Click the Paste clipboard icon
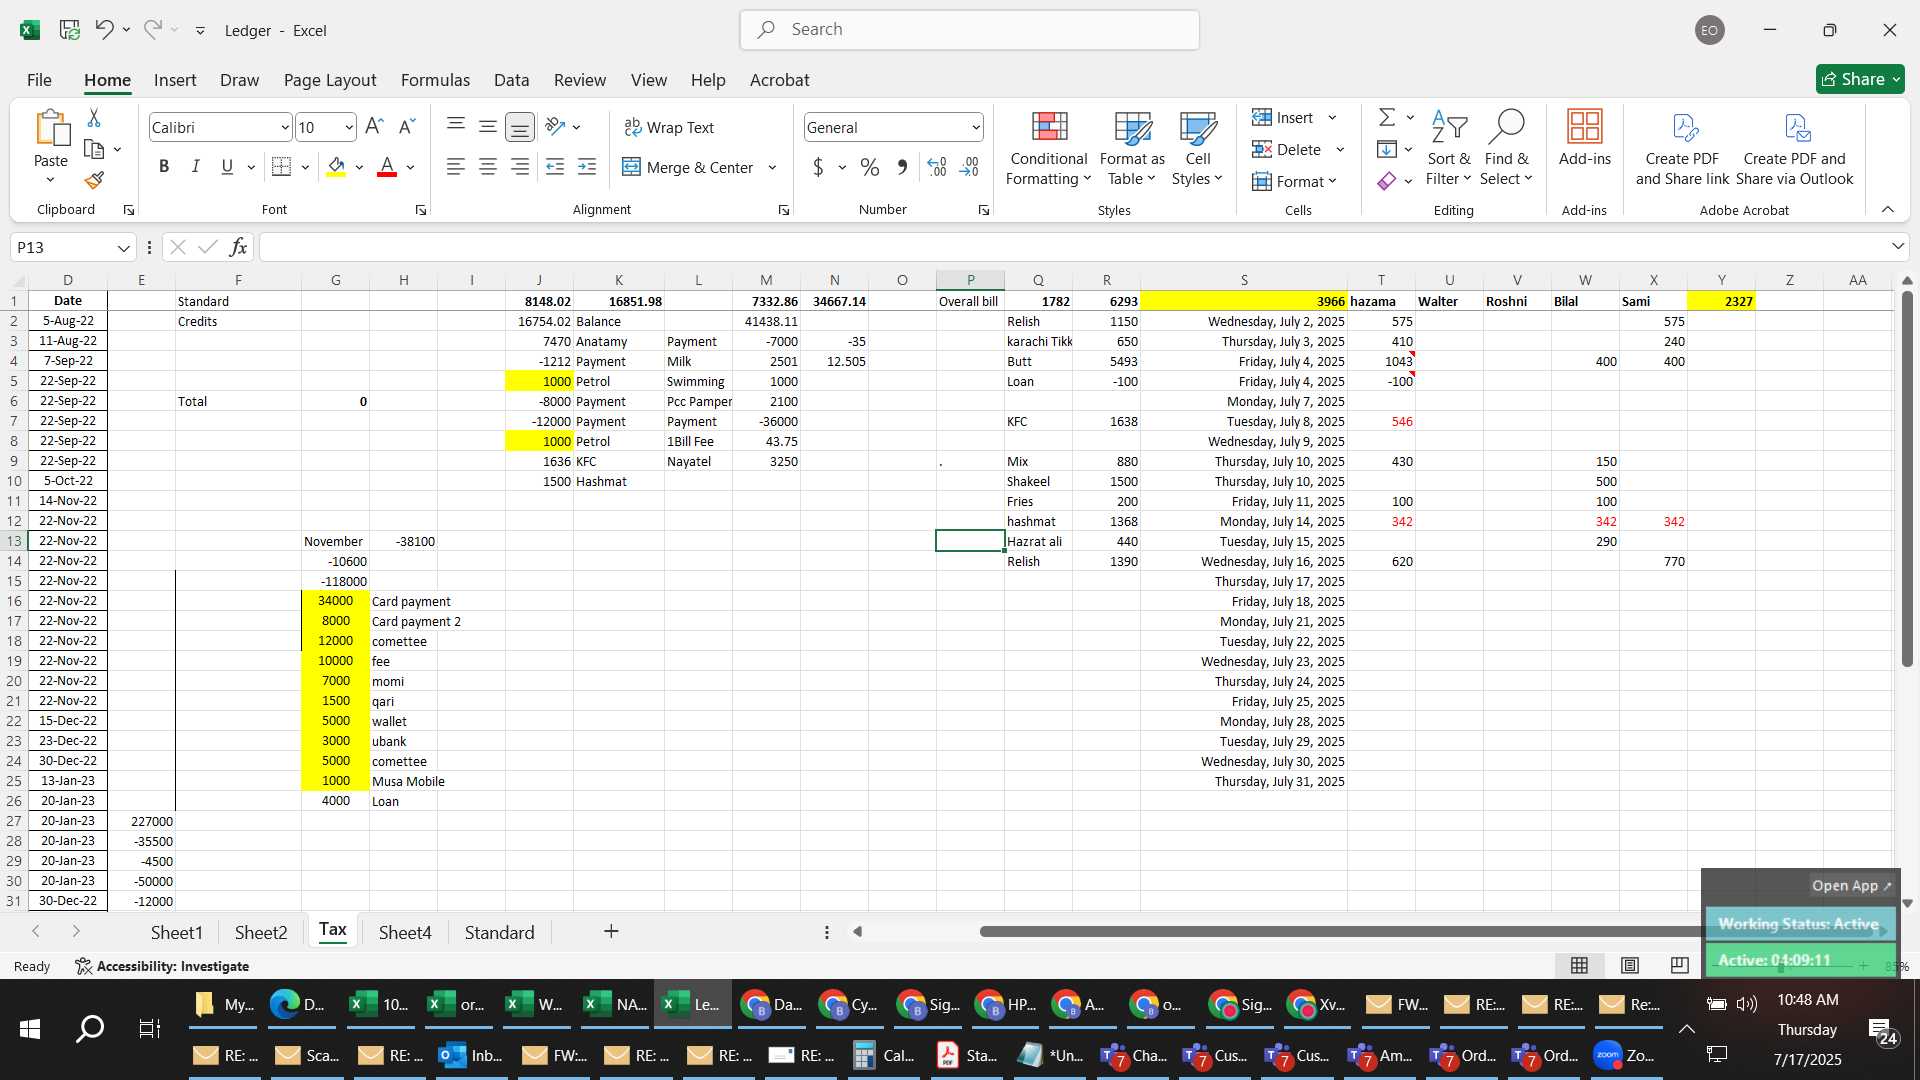This screenshot has width=1920, height=1080. point(51,130)
